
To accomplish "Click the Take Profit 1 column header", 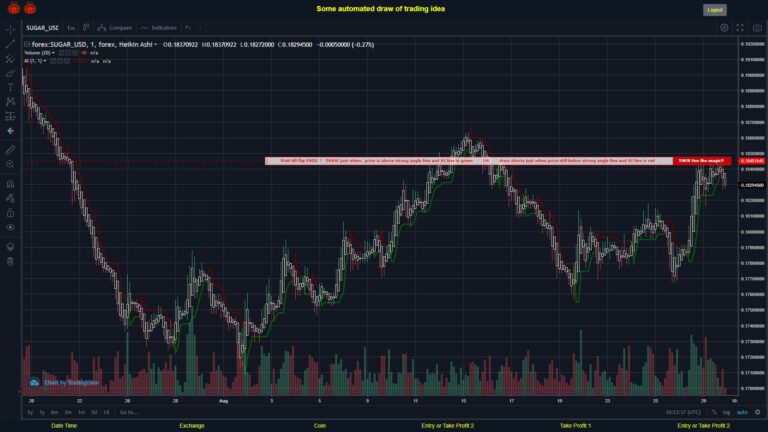I will coord(576,426).
